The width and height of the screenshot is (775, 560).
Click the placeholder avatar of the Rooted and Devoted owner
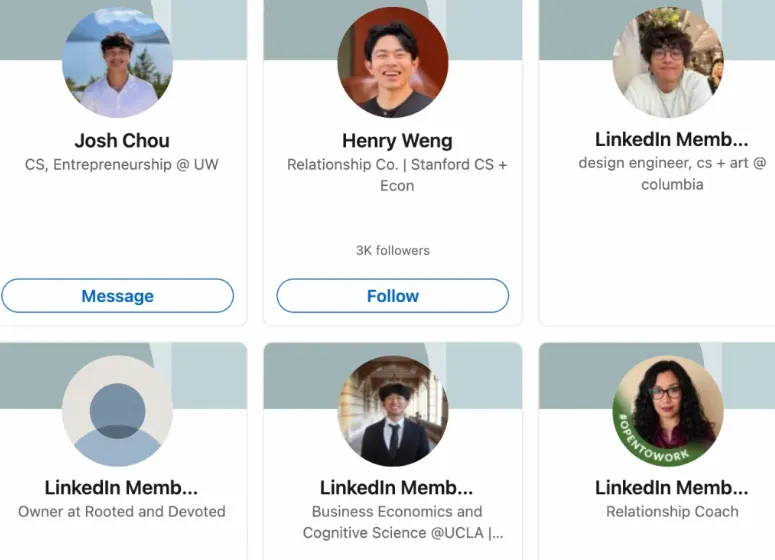click(x=118, y=411)
